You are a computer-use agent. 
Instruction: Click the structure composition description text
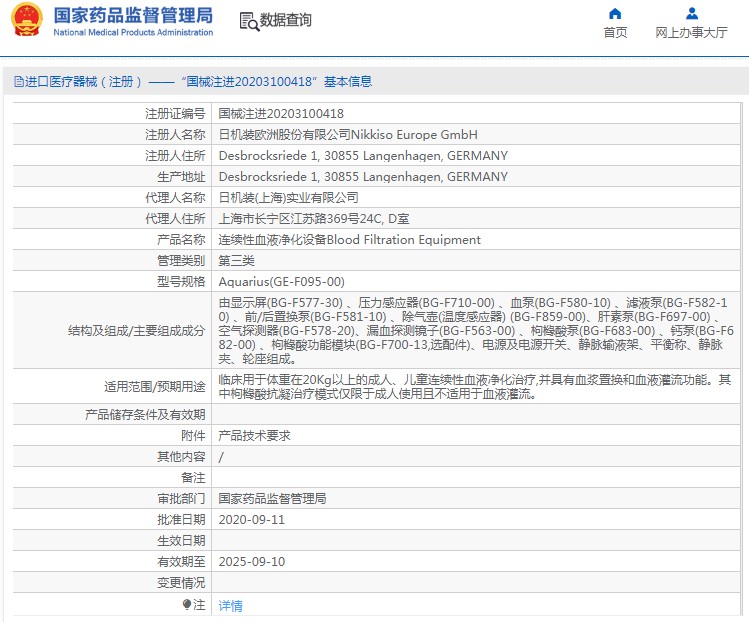pos(476,331)
